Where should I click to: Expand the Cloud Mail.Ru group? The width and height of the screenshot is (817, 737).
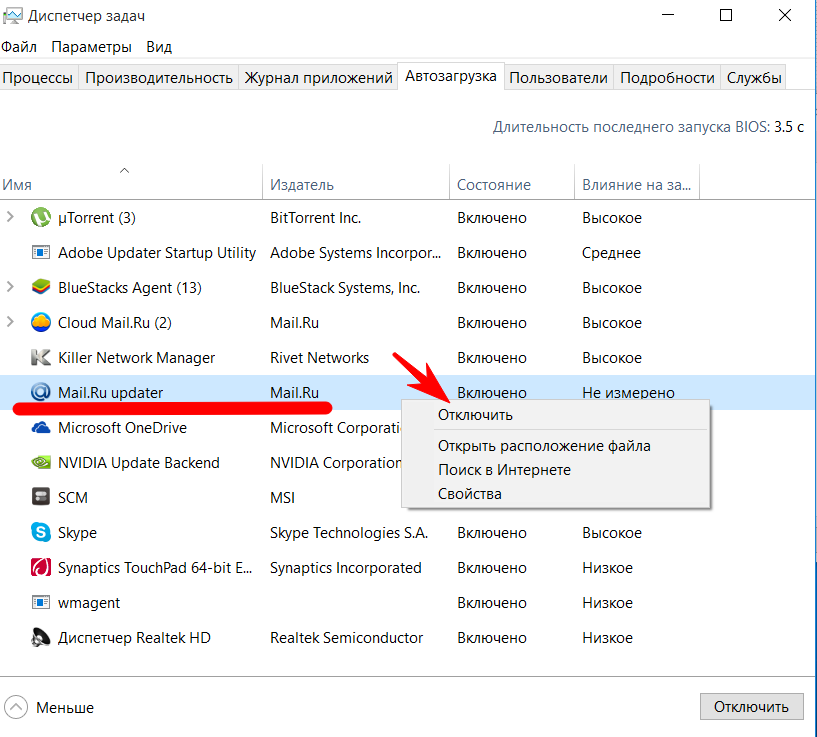[x=11, y=323]
